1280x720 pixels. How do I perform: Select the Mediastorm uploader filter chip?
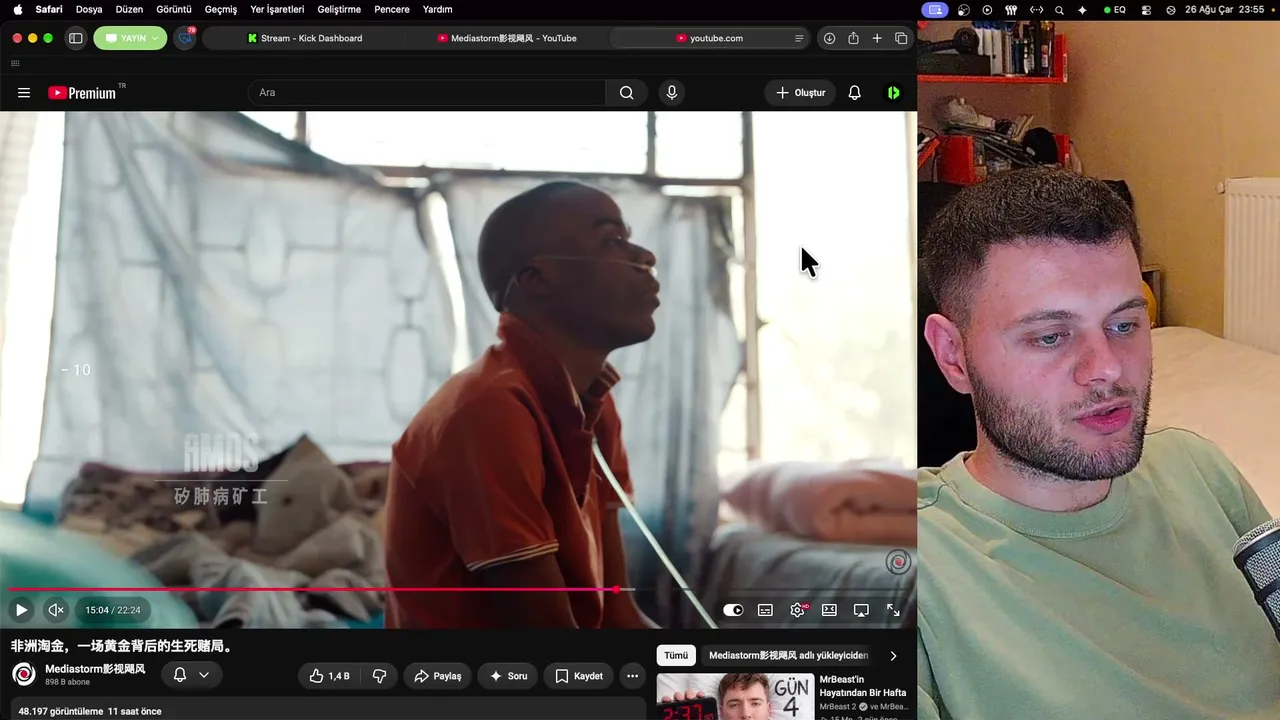coord(789,656)
